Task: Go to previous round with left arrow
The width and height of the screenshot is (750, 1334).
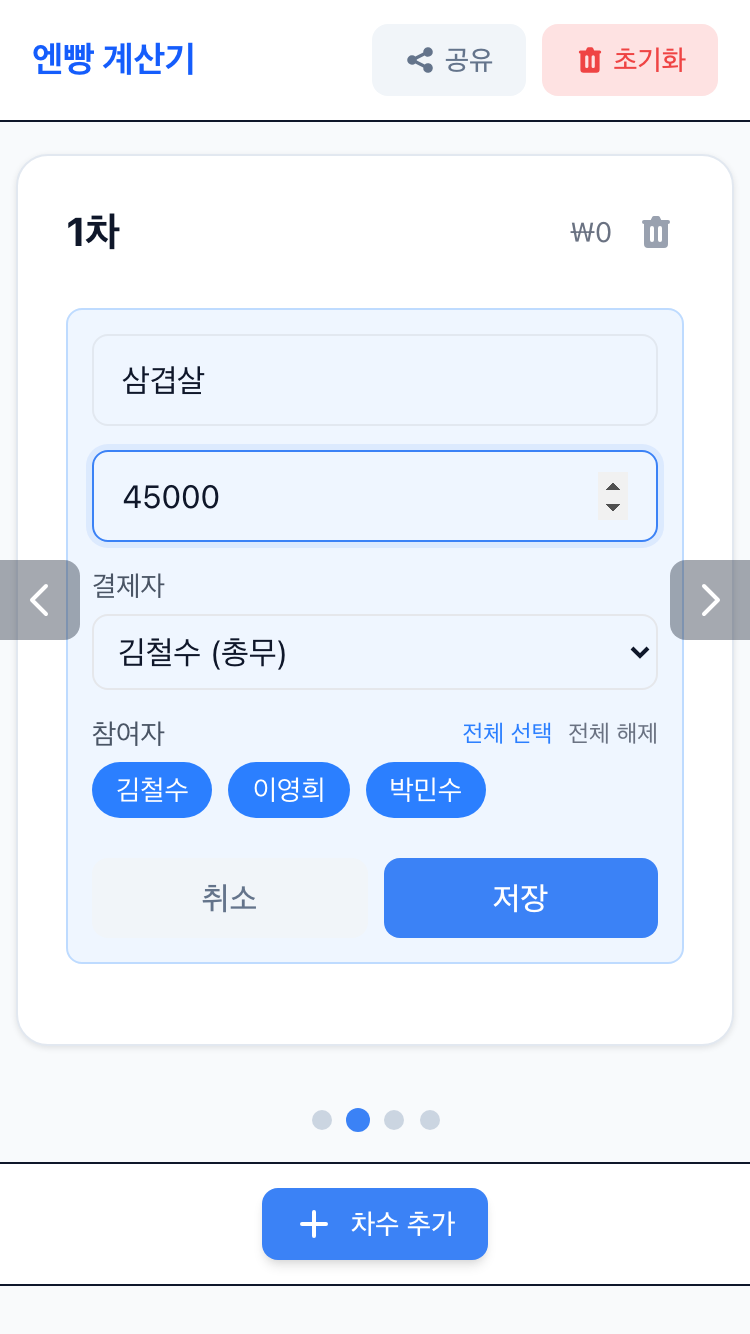Action: [40, 600]
